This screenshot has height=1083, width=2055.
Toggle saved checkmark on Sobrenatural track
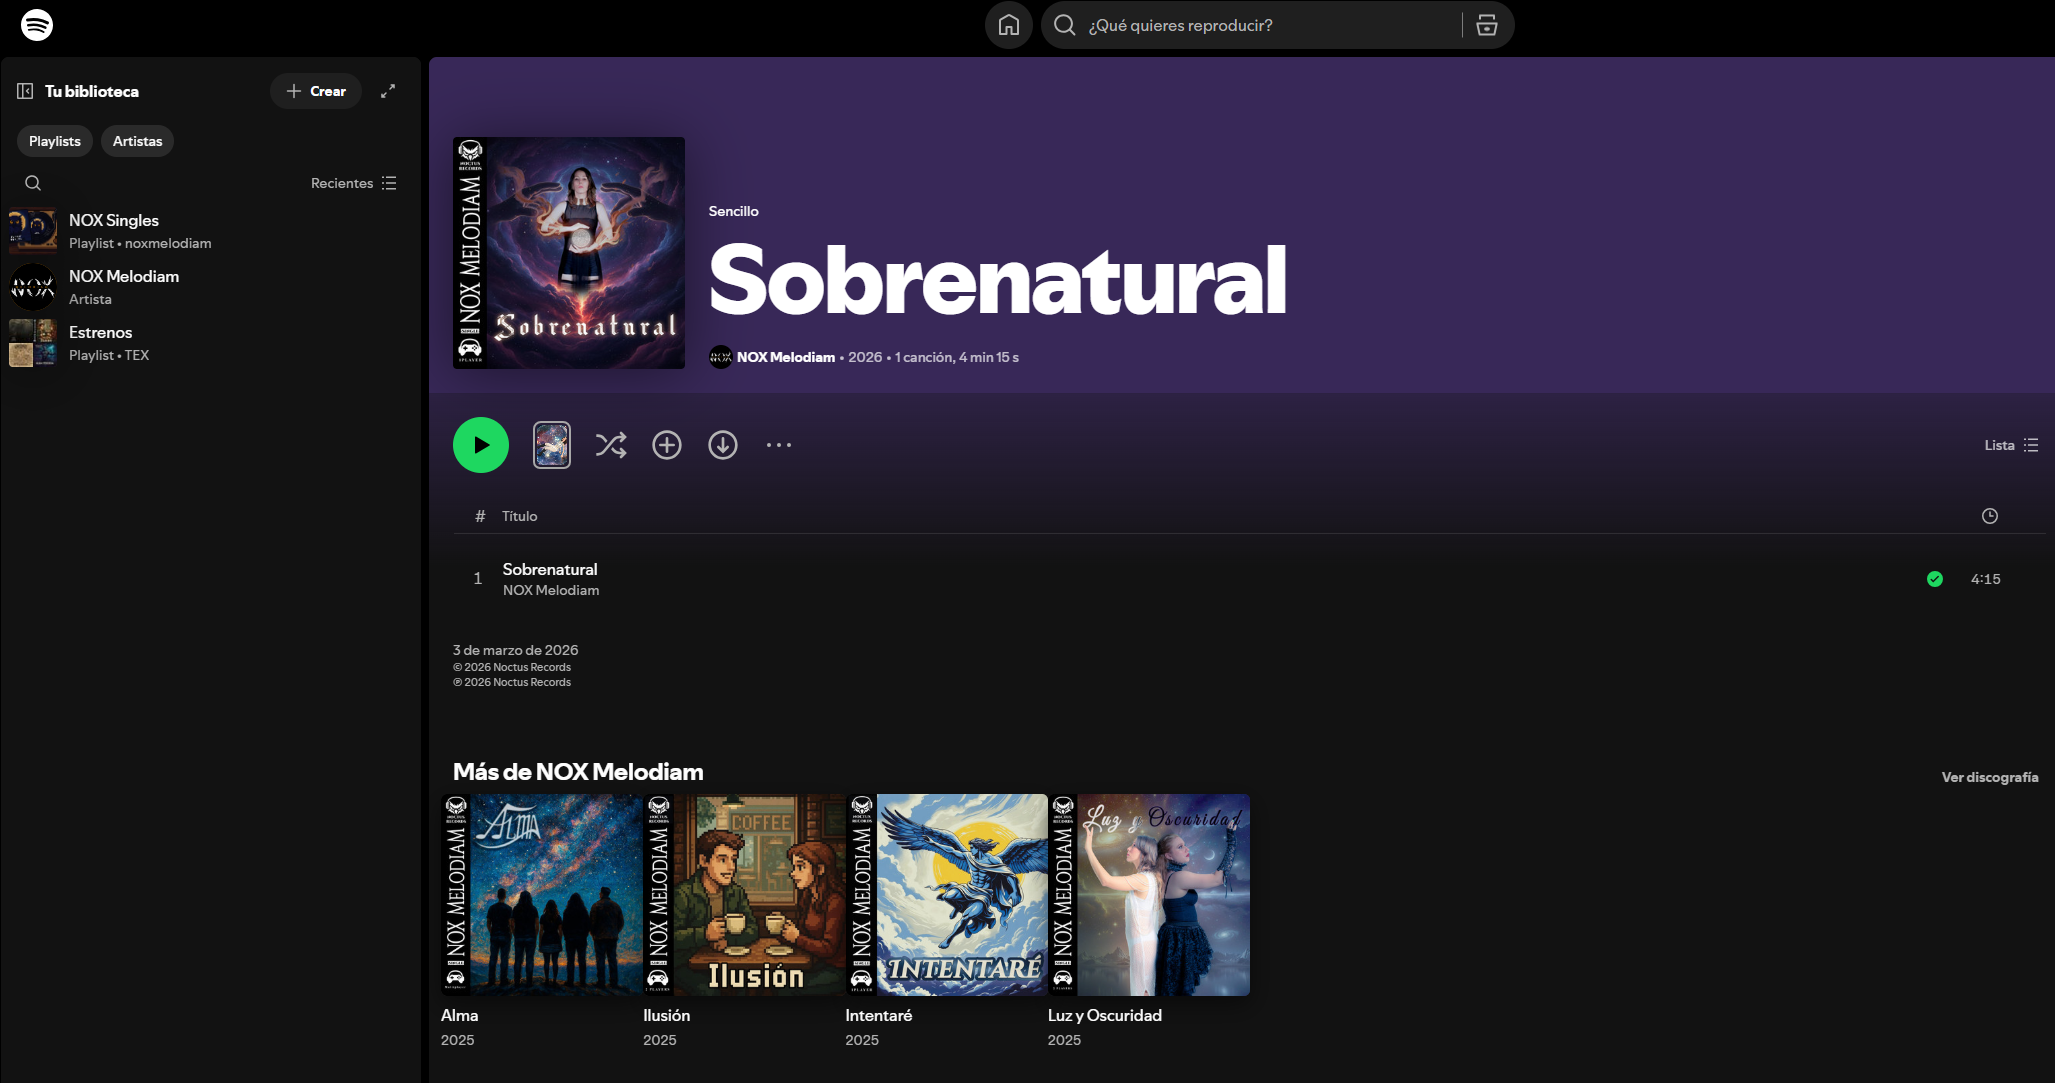[1935, 579]
